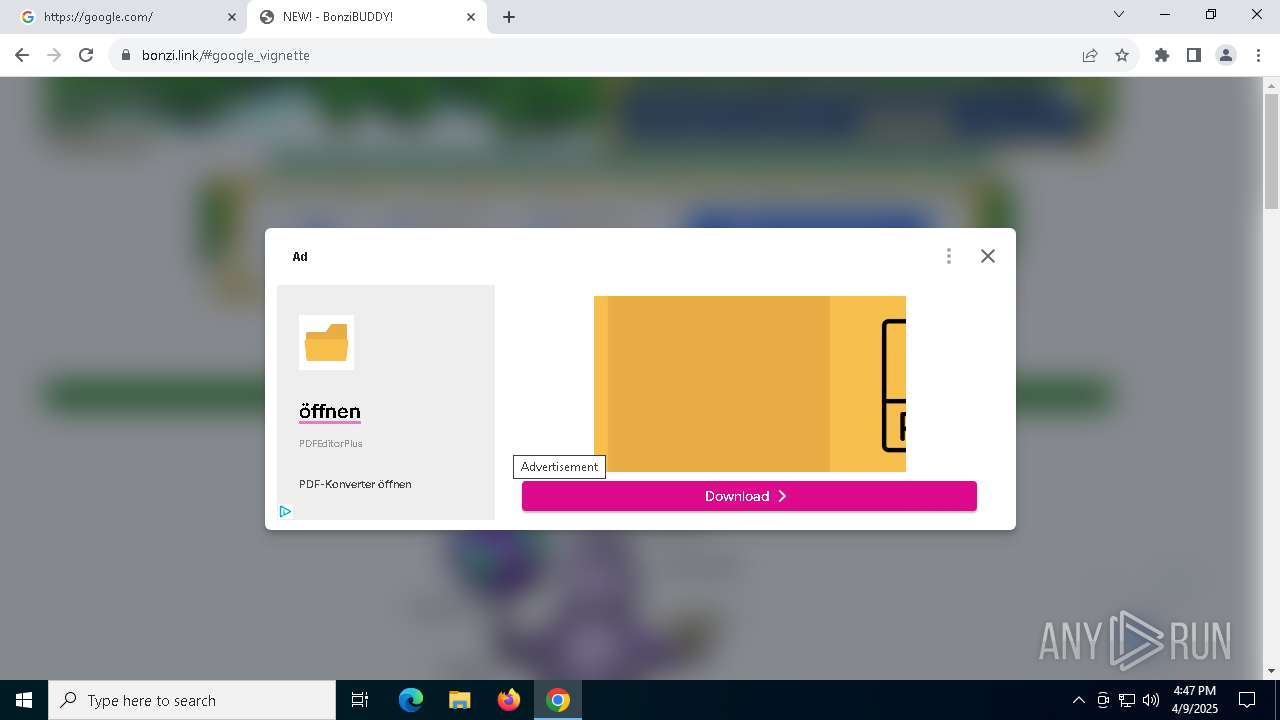Click Chrome icon on the taskbar
This screenshot has height=720, width=1280.
558,700
